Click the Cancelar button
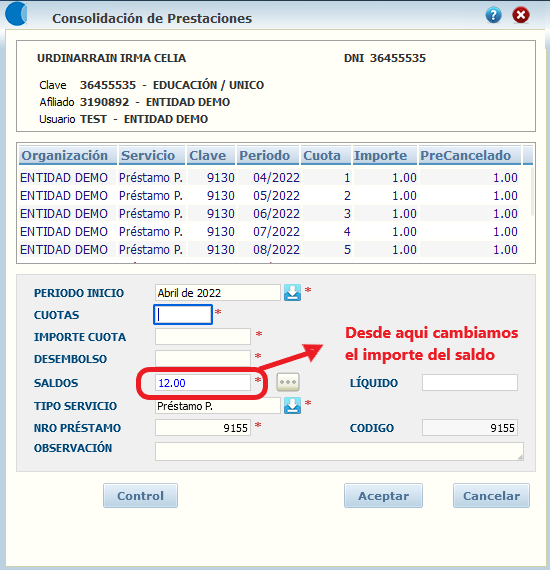This screenshot has height=570, width=550. pos(491,495)
